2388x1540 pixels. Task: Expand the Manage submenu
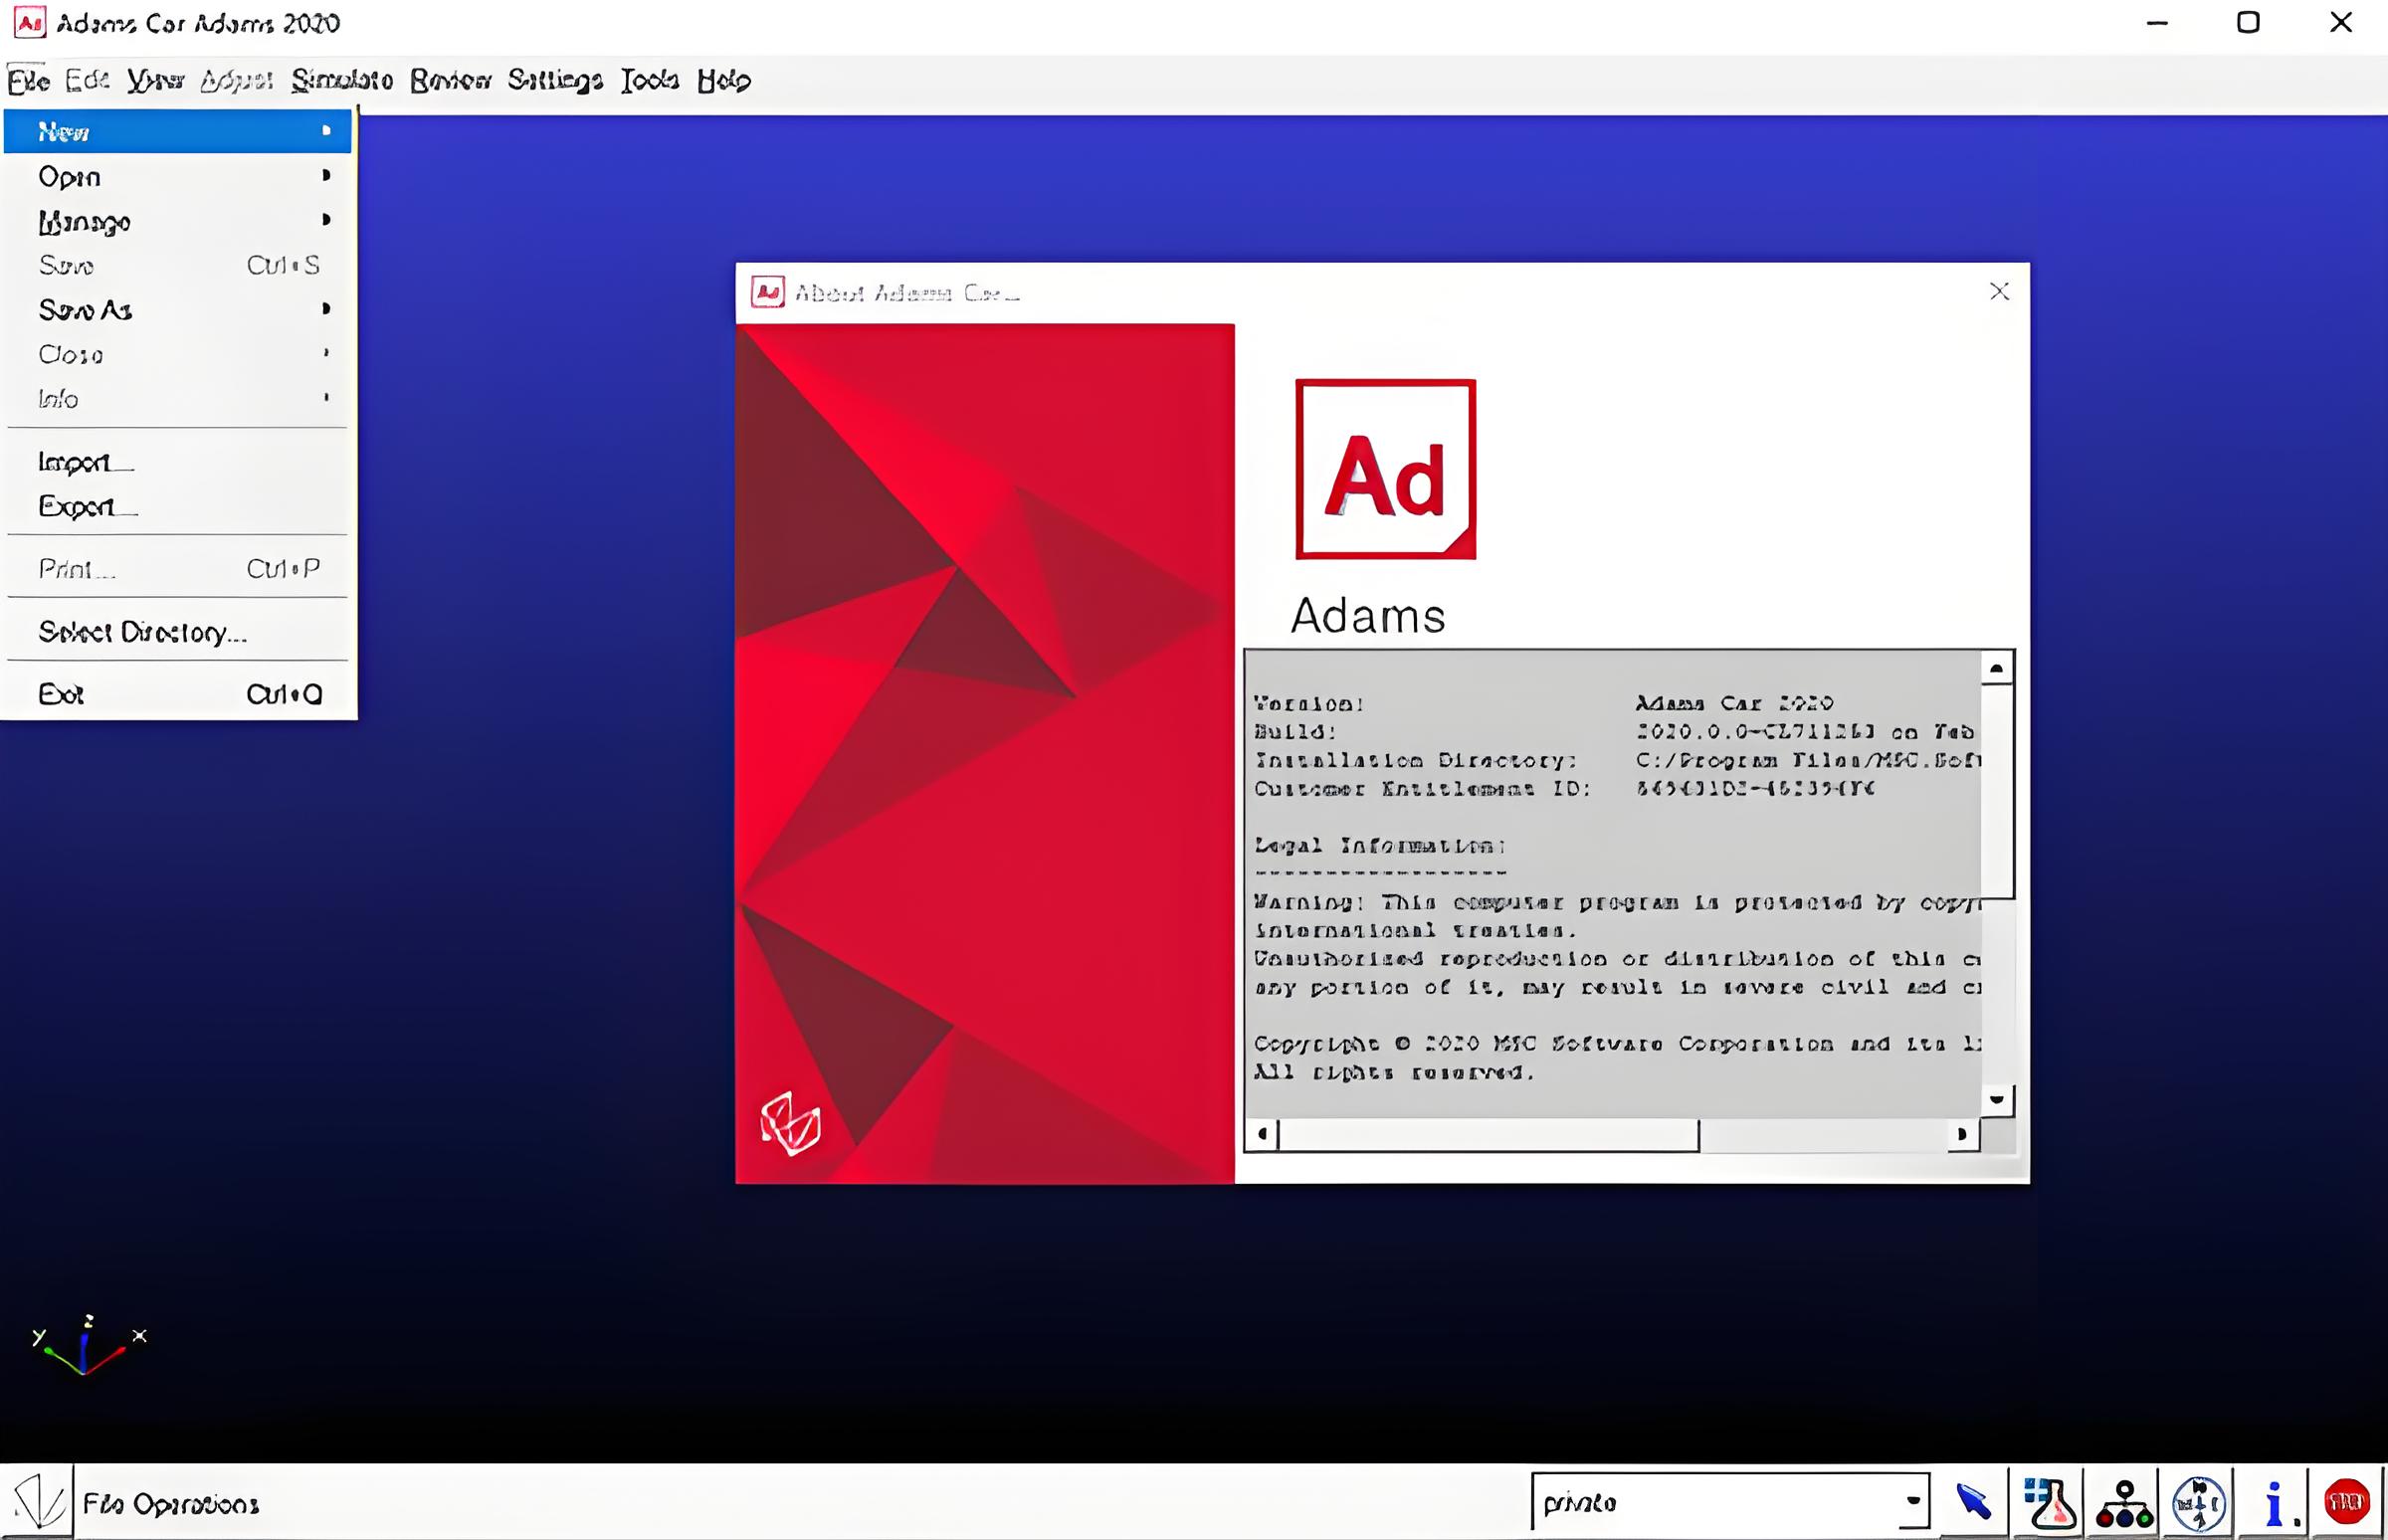pos(177,221)
